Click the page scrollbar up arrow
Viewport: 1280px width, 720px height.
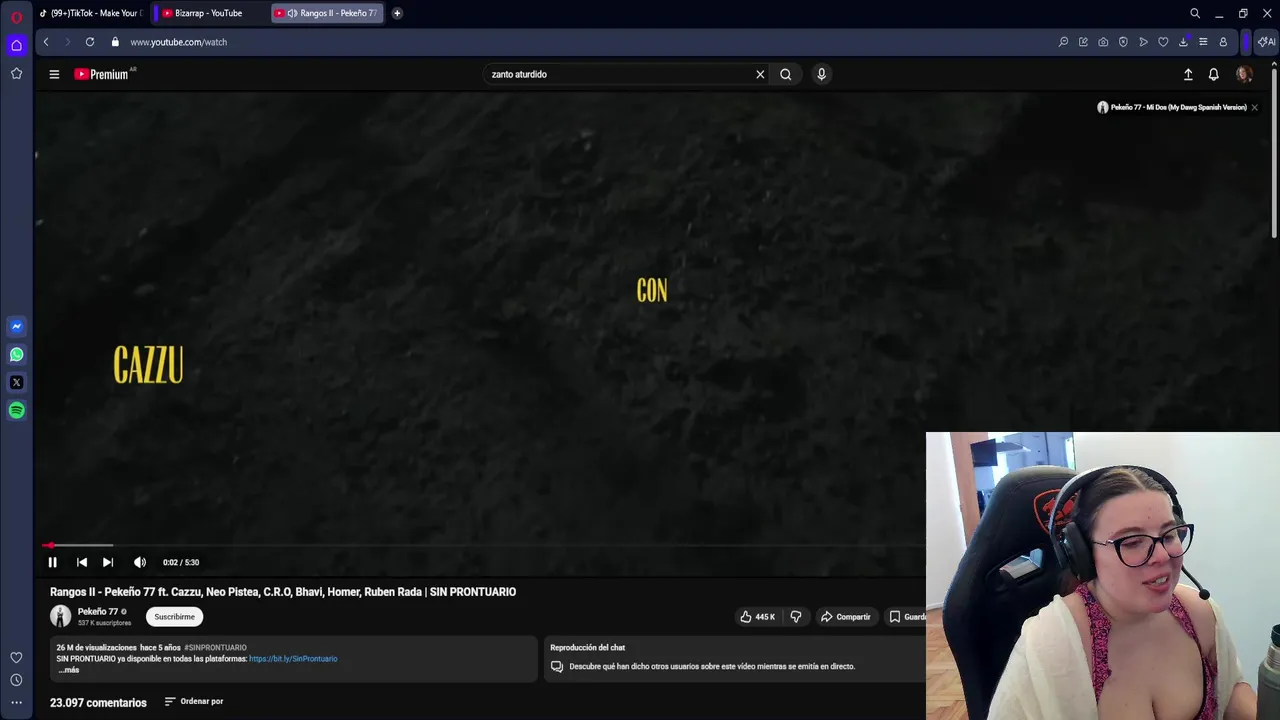(1274, 64)
